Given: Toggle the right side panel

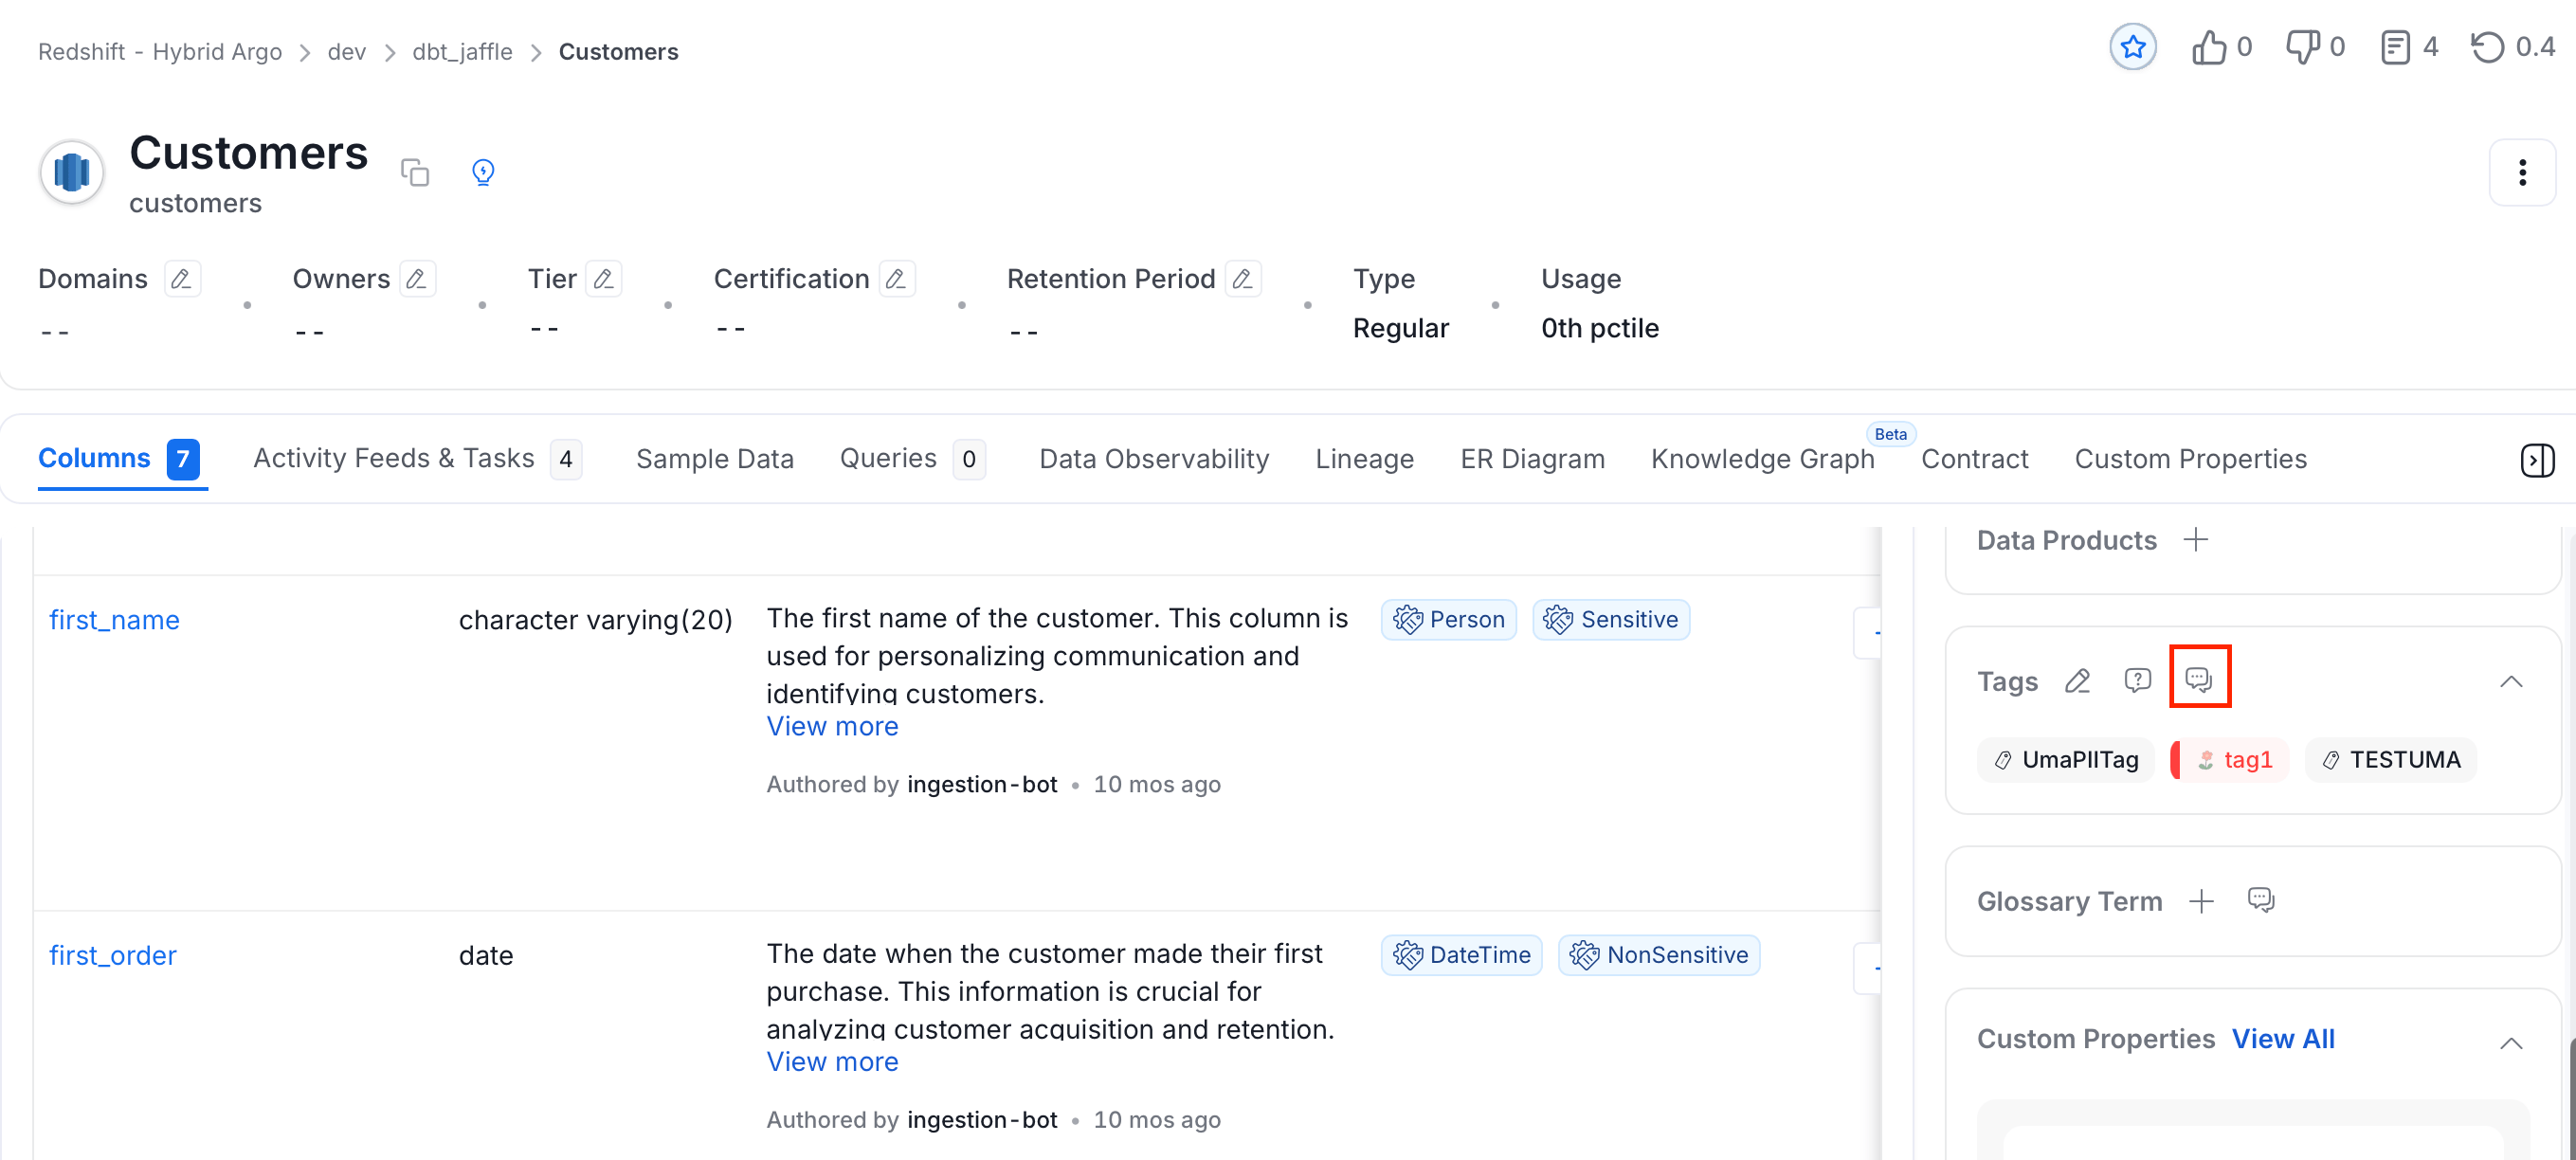Looking at the screenshot, I should click(x=2537, y=460).
